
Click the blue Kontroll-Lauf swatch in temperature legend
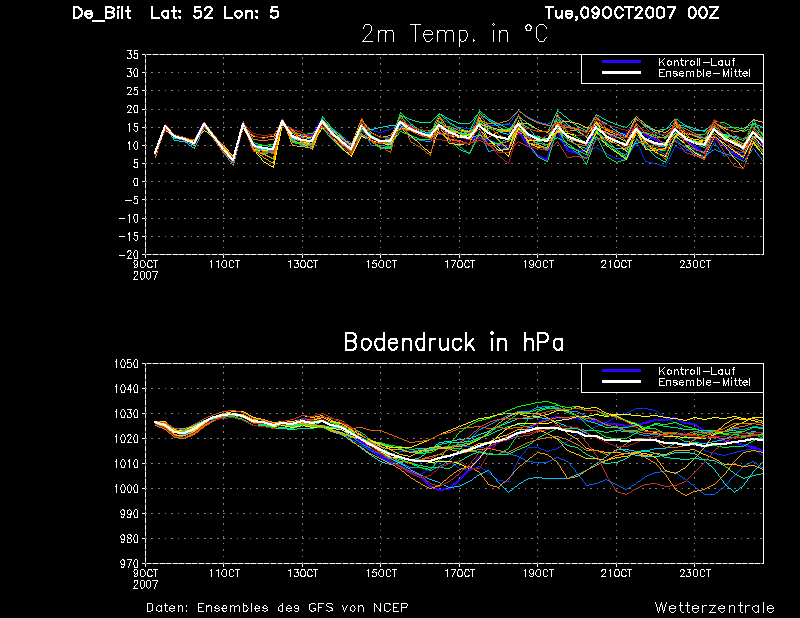621,62
